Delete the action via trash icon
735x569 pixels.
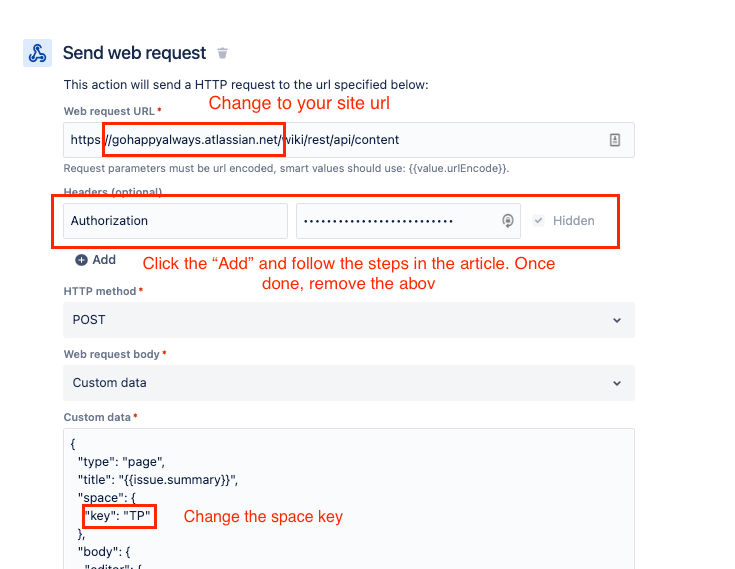[x=222, y=53]
